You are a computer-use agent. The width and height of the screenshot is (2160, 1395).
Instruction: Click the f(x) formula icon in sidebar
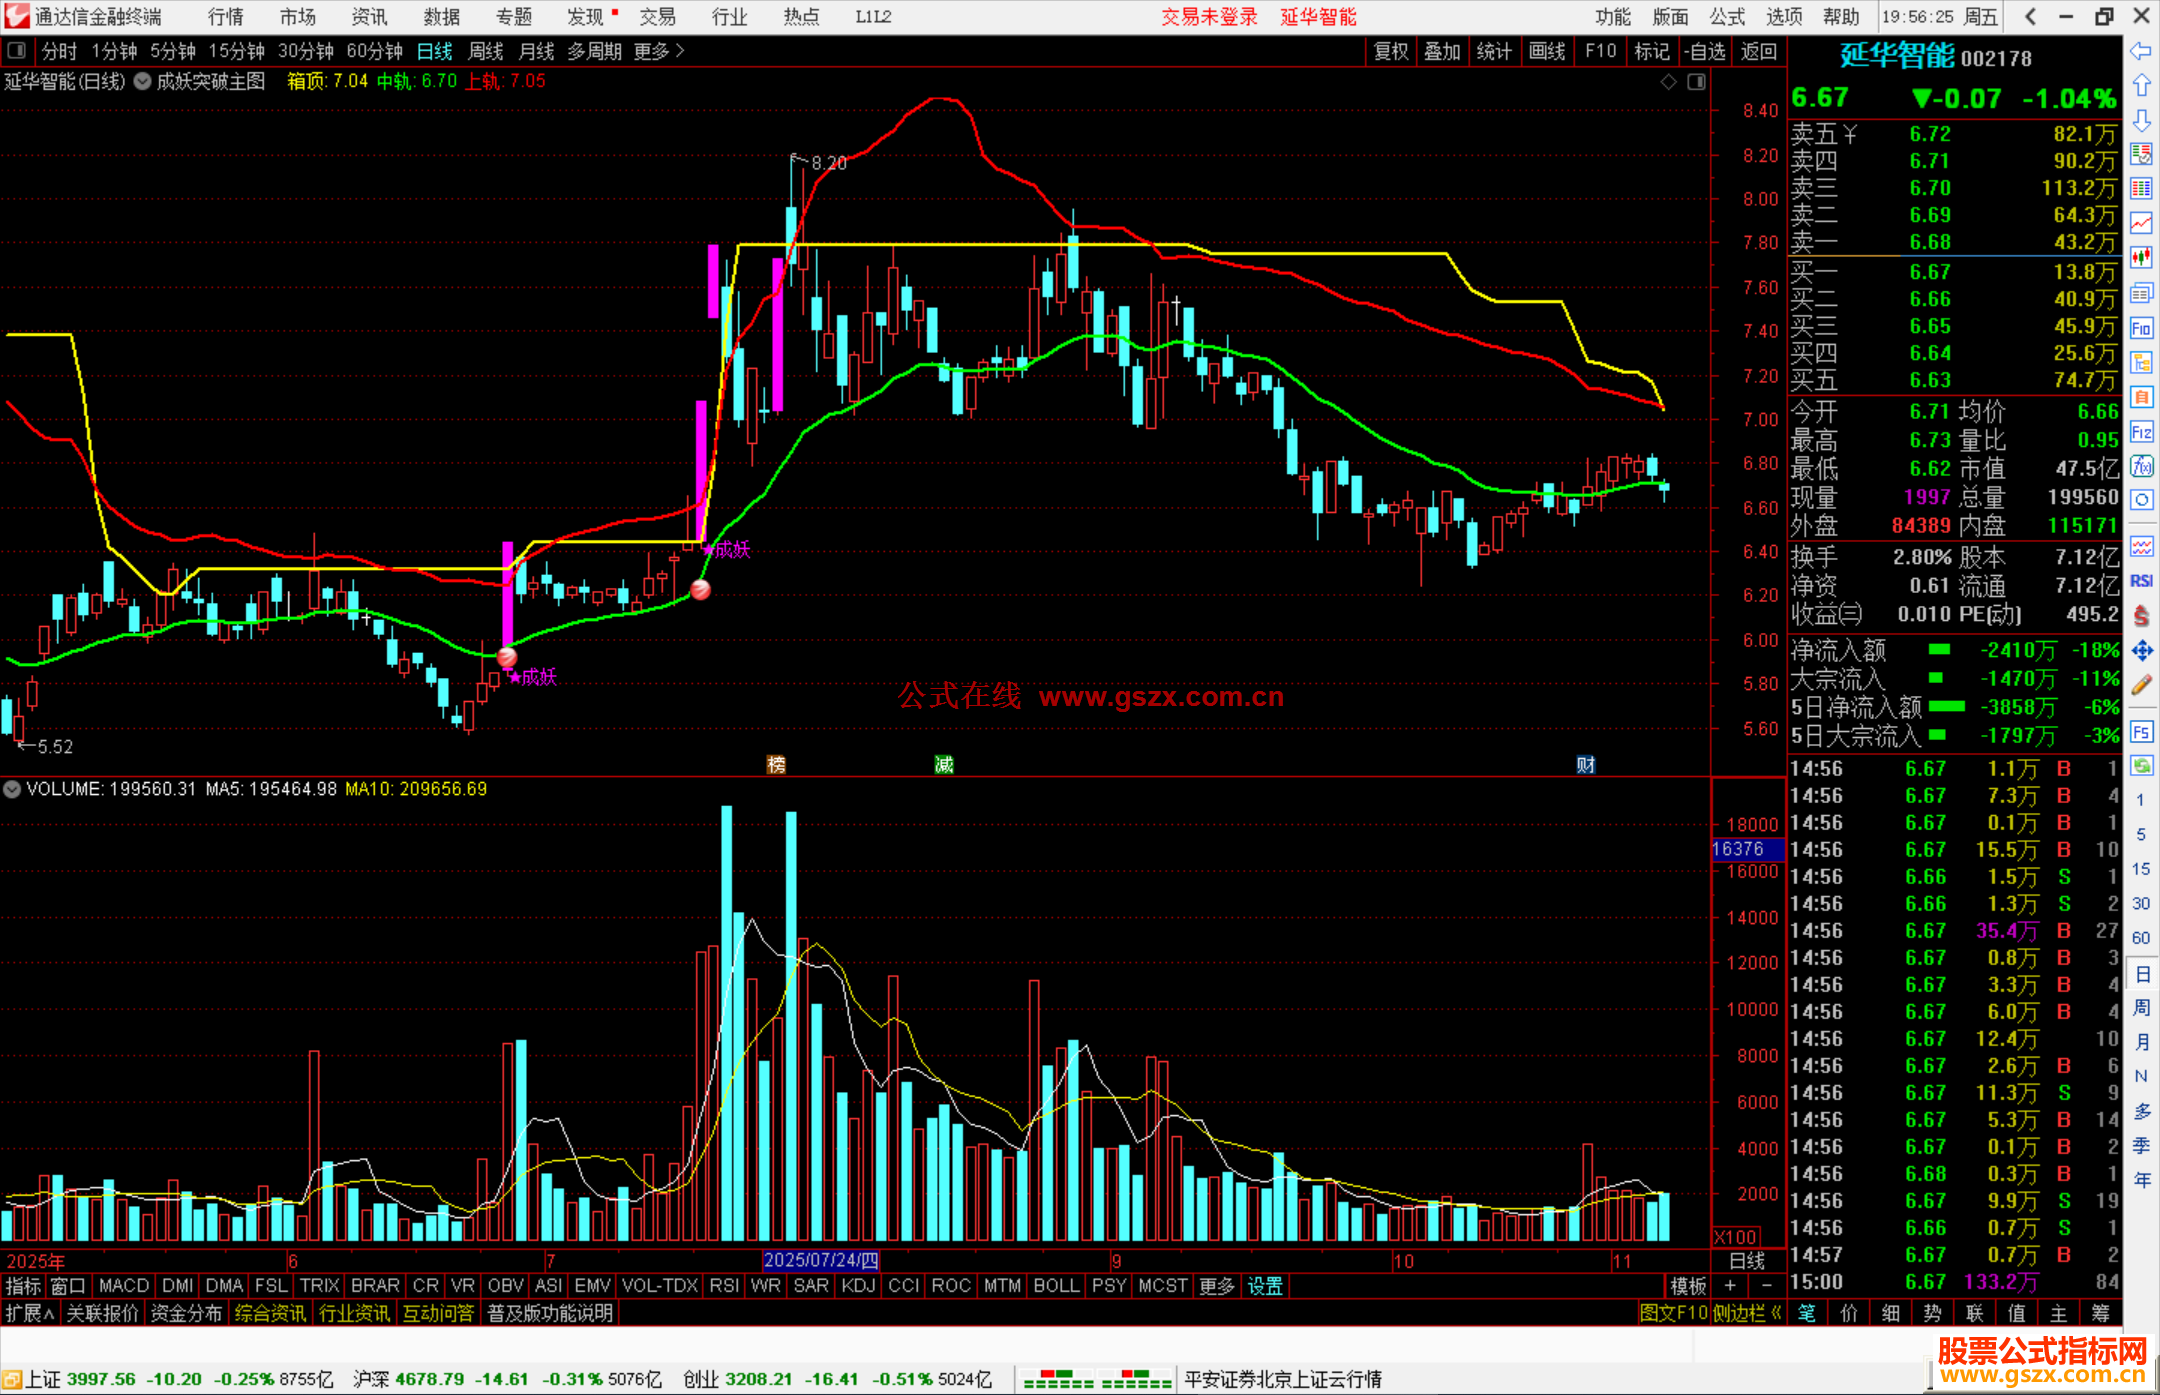click(x=2141, y=467)
